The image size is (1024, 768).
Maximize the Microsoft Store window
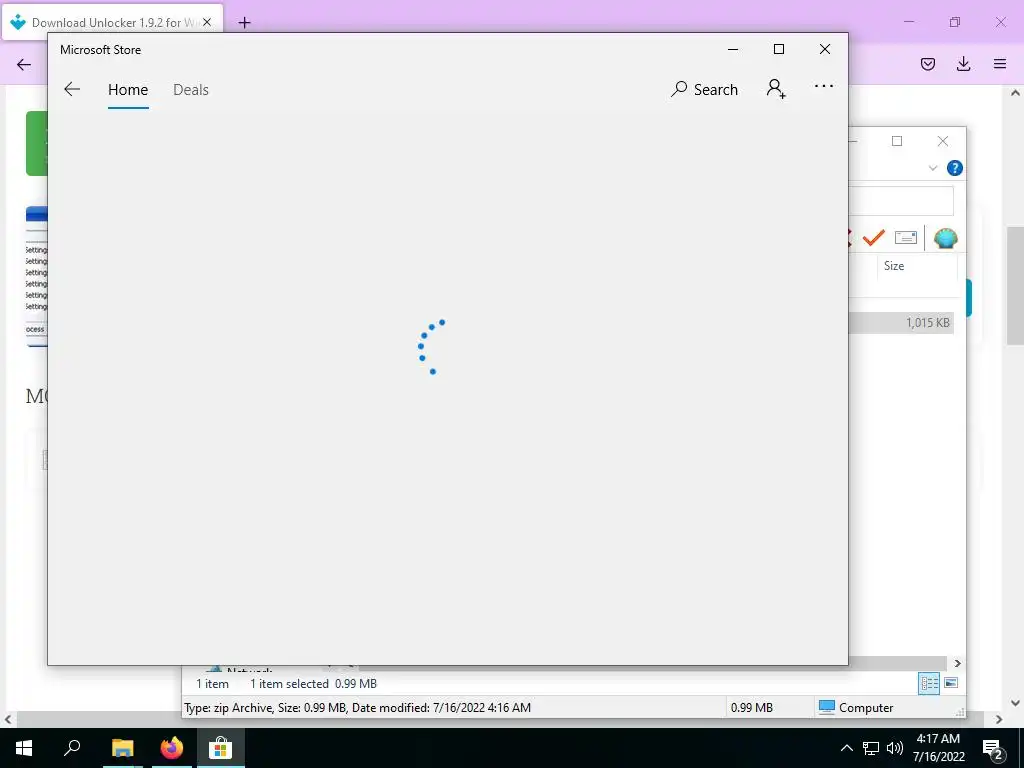(x=778, y=50)
